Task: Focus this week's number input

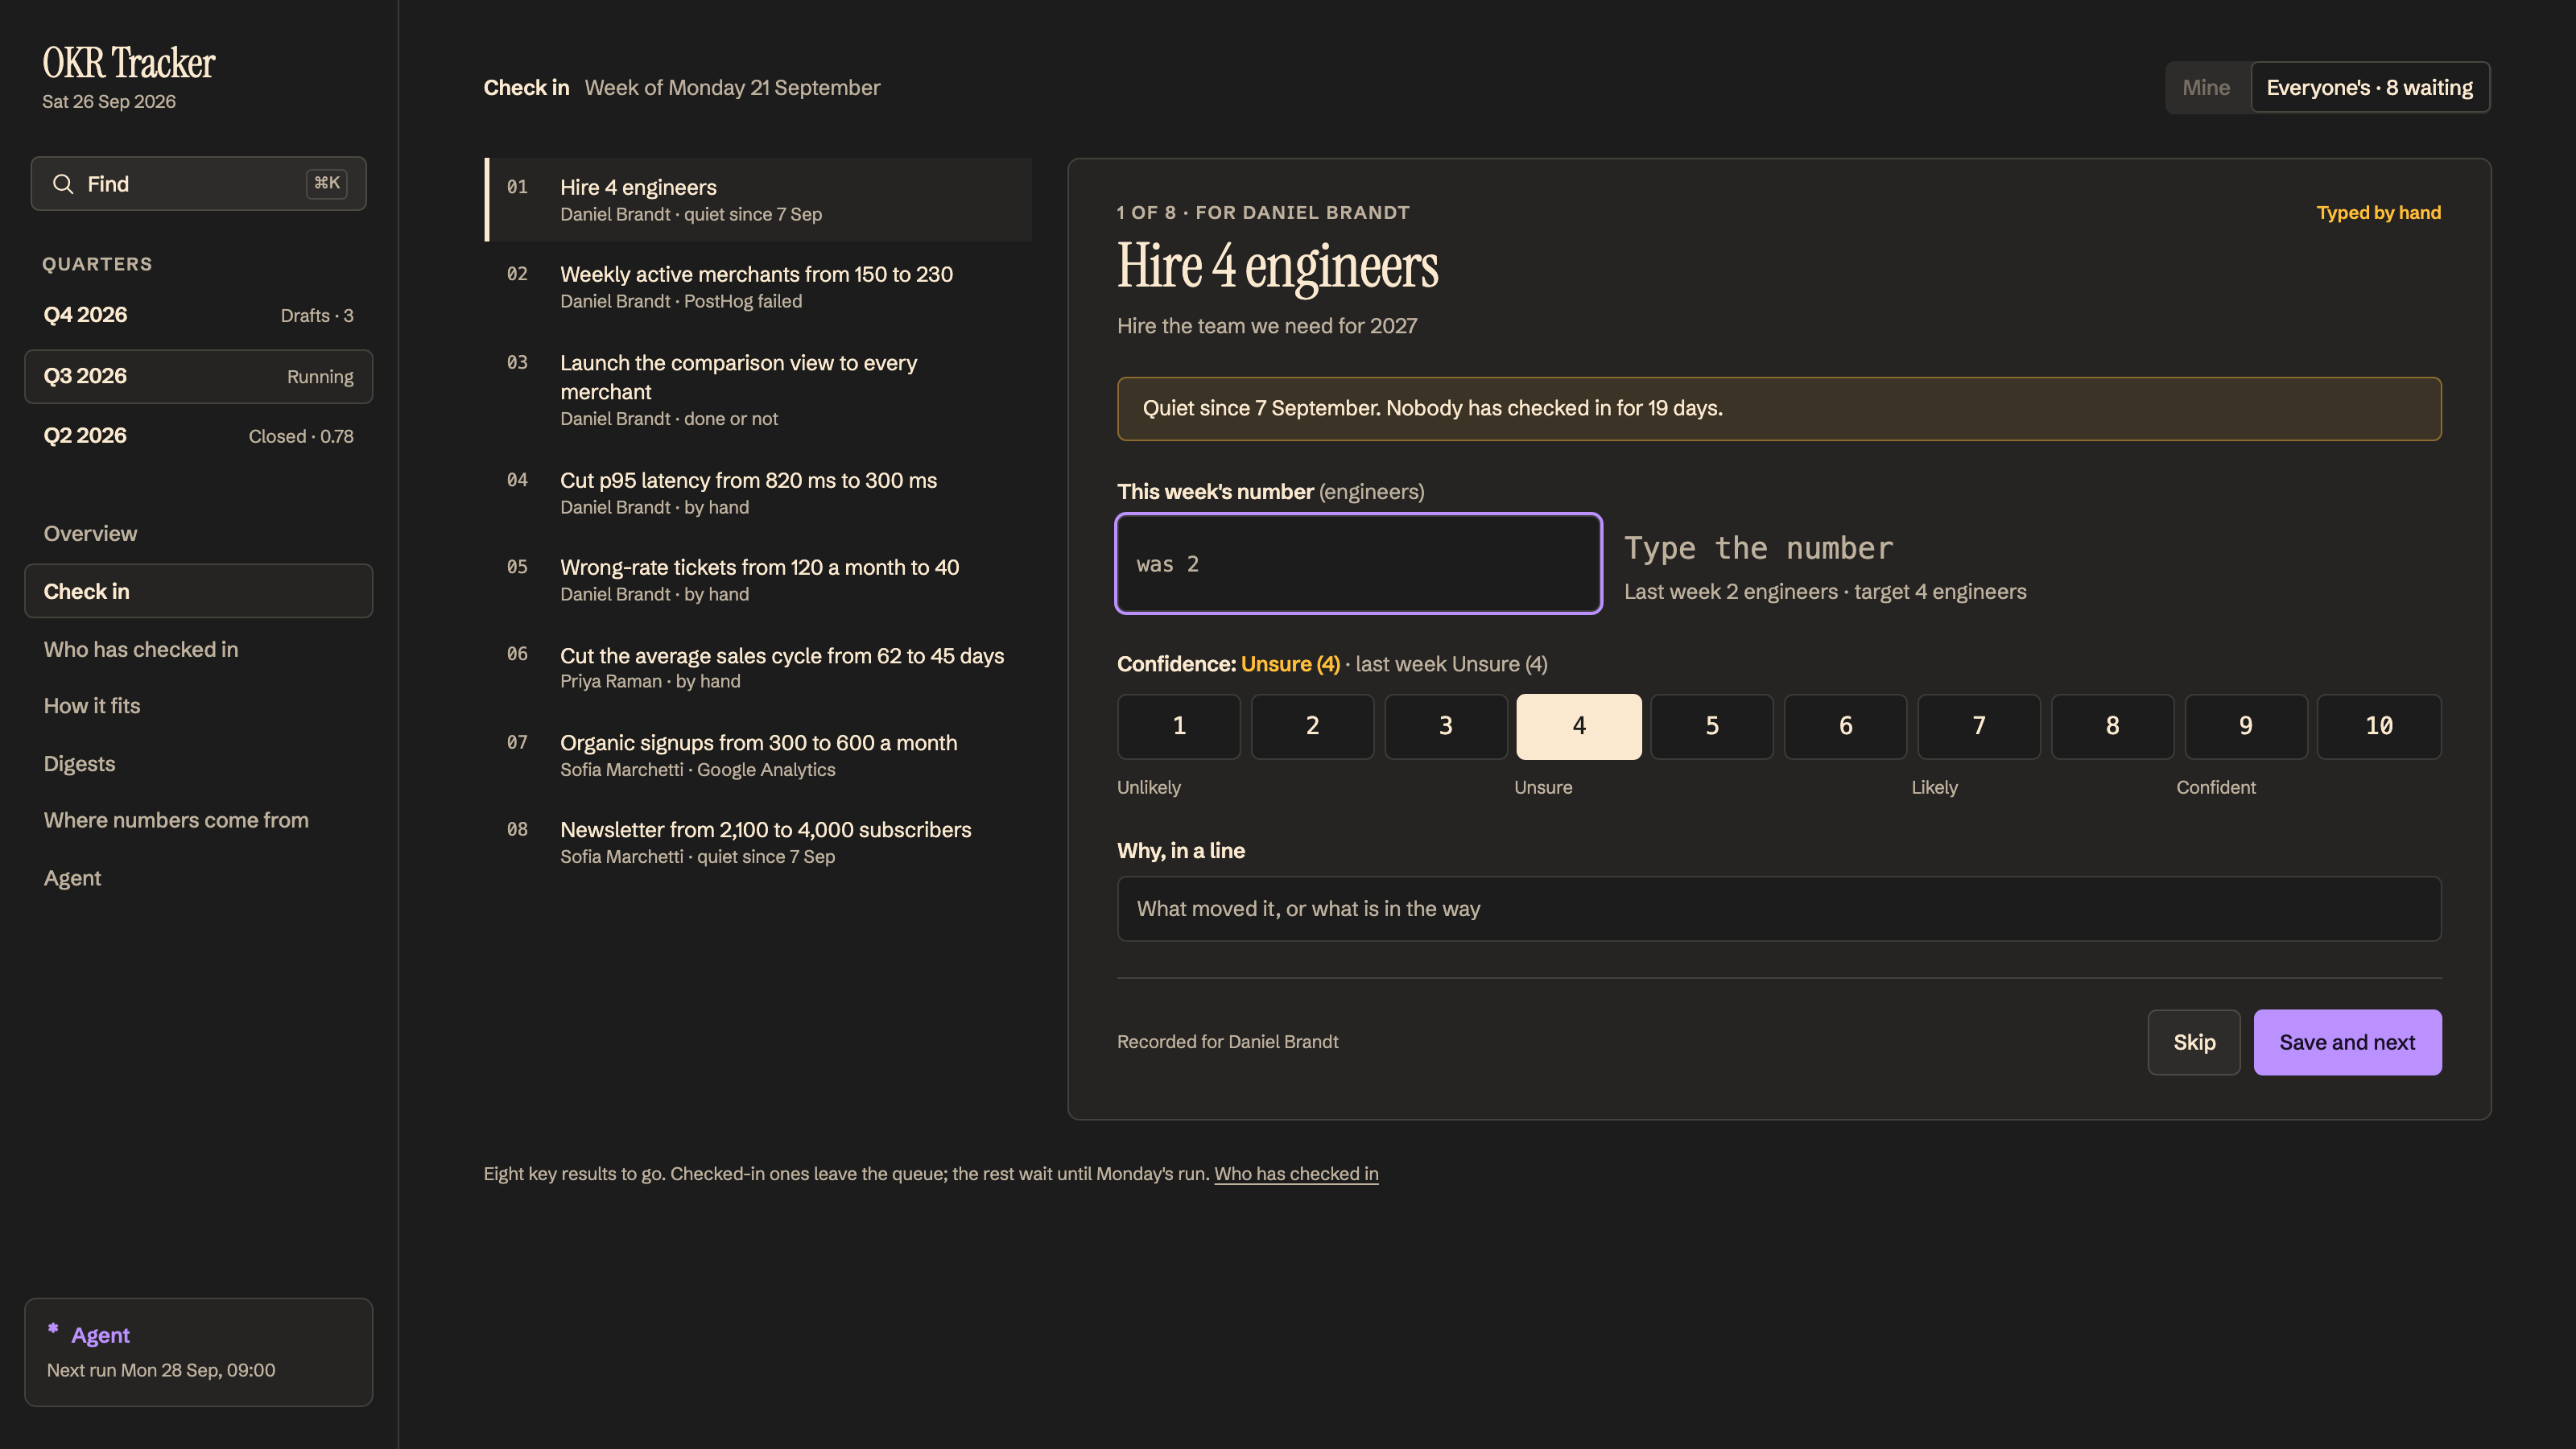Action: [1358, 564]
